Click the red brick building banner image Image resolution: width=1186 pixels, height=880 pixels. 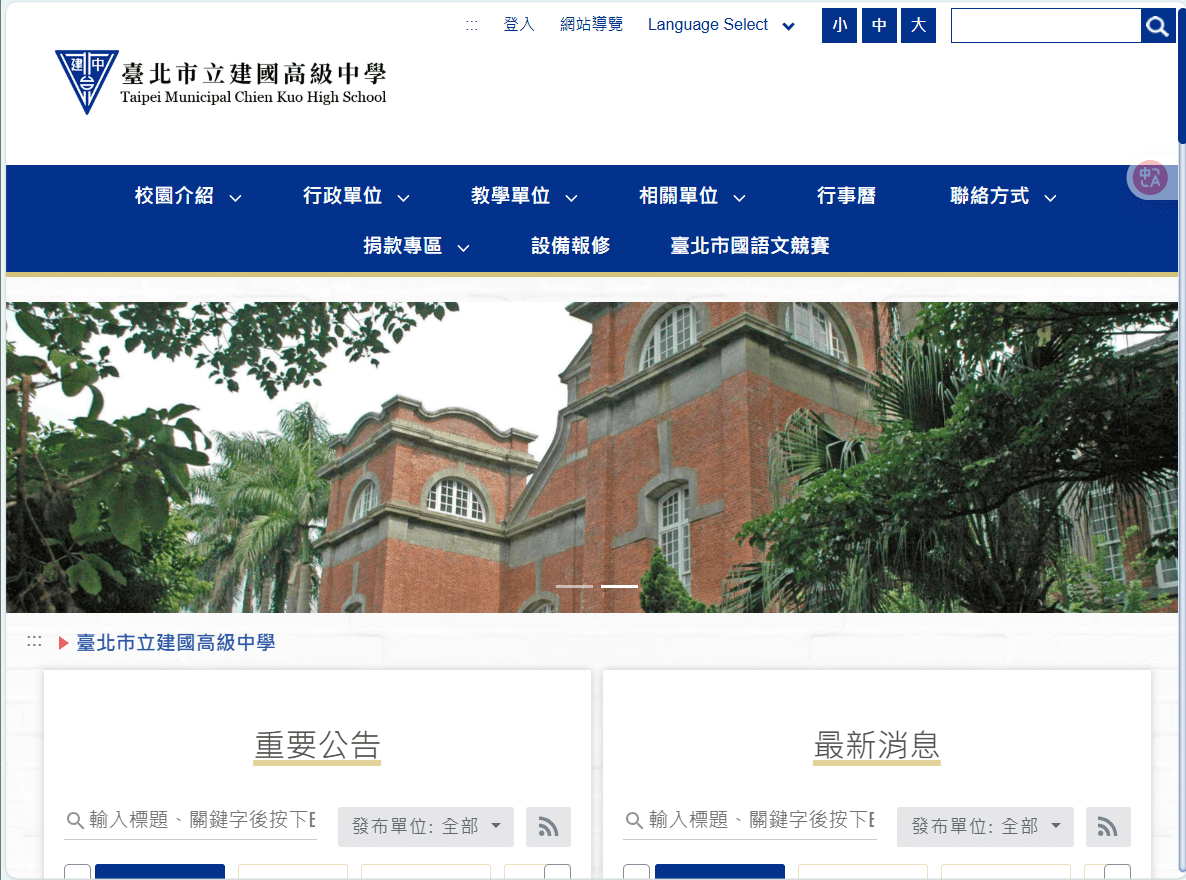[x=591, y=457]
